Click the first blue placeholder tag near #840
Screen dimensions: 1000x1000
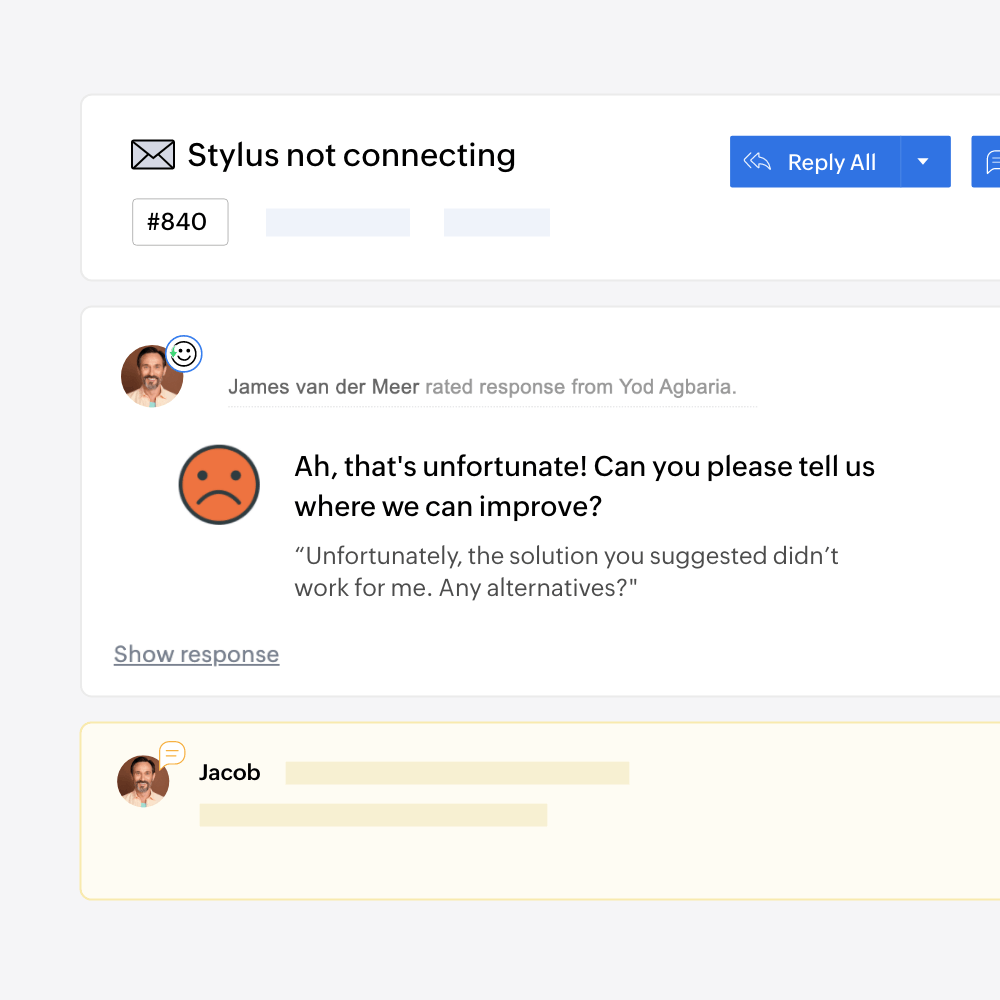tap(337, 223)
